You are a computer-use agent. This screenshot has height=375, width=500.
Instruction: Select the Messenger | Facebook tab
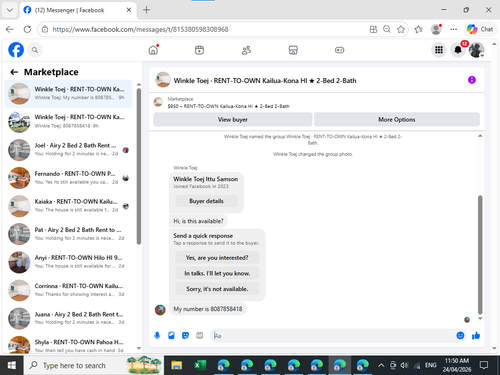point(77,10)
